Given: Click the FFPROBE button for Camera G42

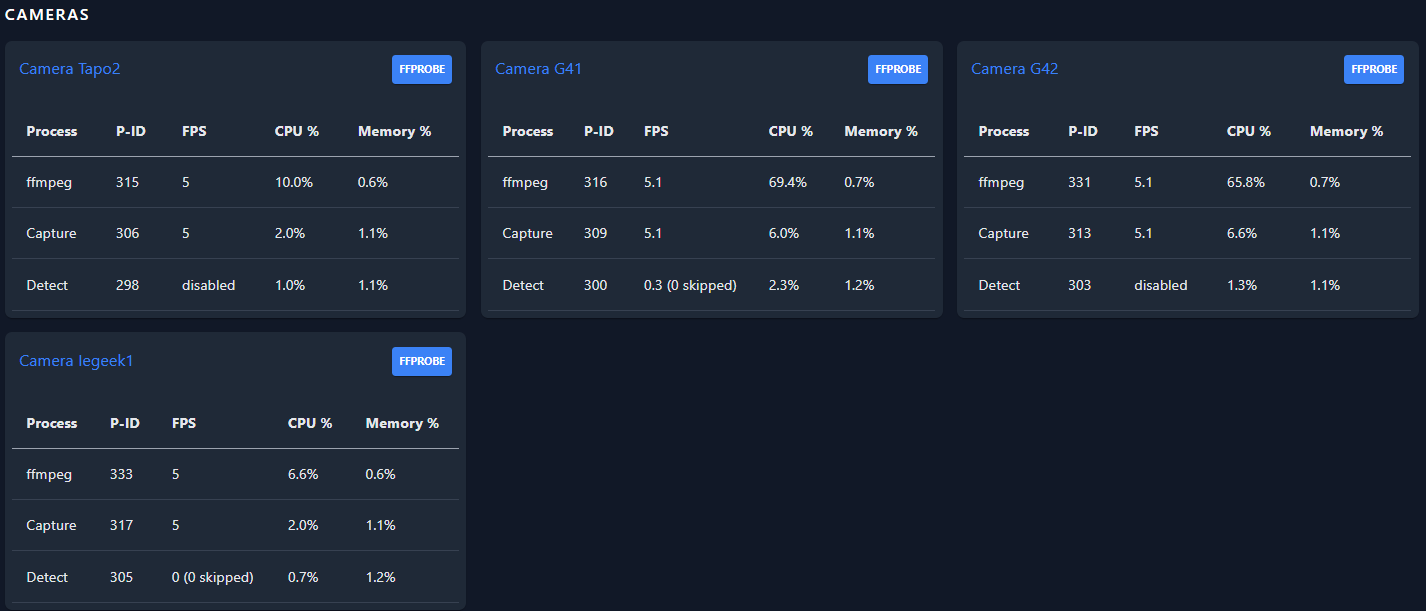Looking at the screenshot, I should coord(1373,69).
